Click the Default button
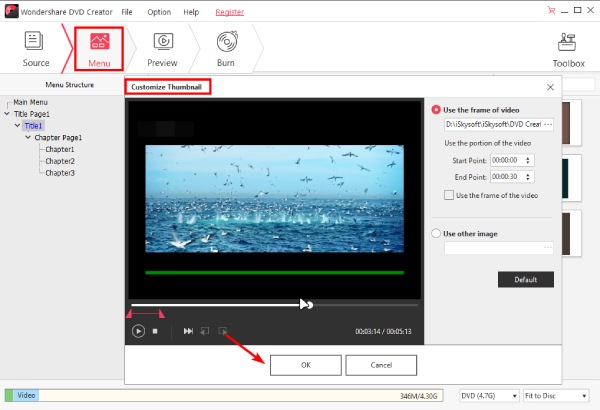The image size is (600, 410). click(525, 279)
